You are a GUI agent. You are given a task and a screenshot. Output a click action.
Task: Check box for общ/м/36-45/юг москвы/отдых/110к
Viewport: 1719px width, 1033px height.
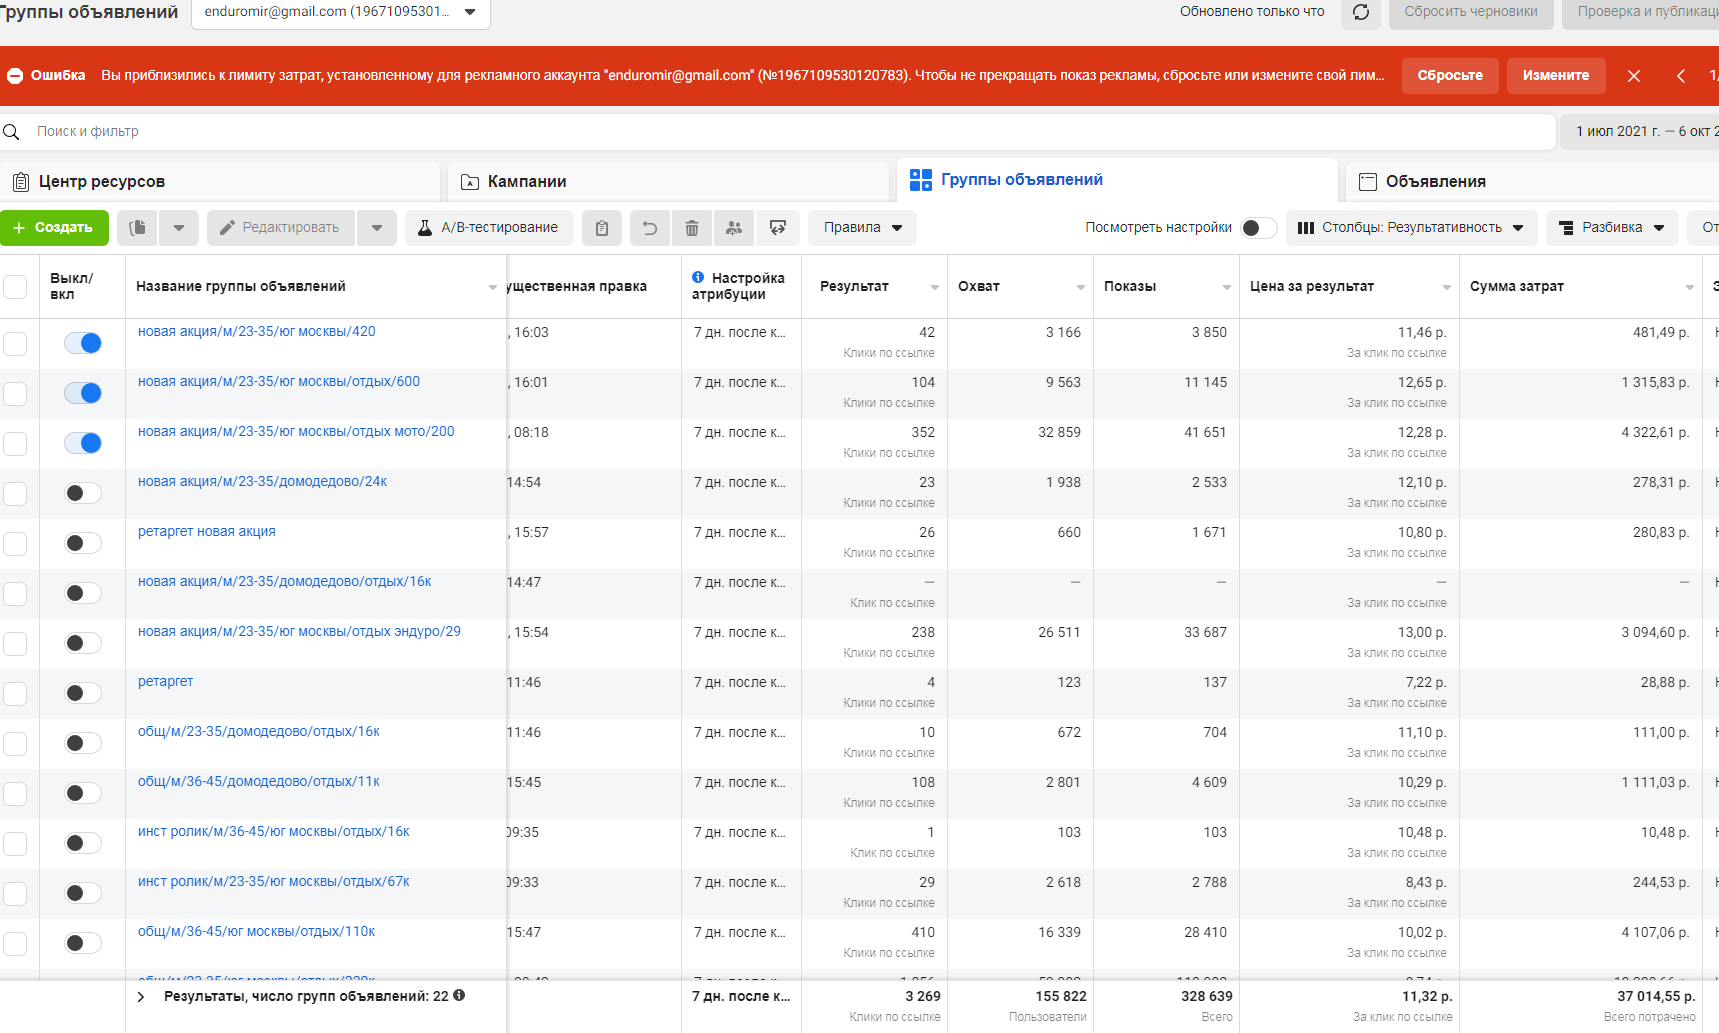15,944
